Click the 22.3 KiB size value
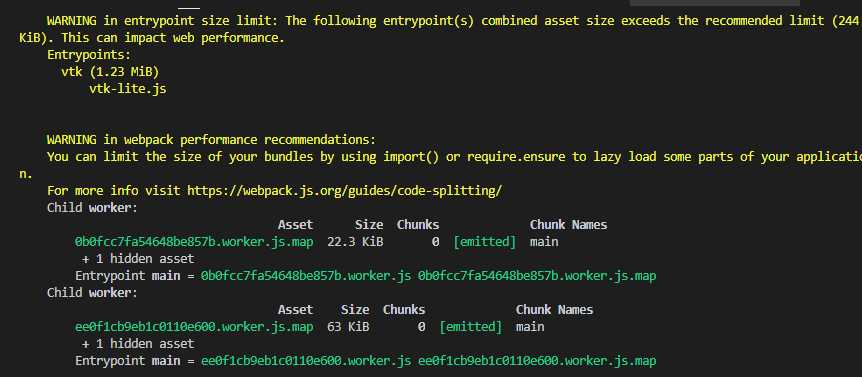Screen dimensions: 862x377 (x=355, y=242)
